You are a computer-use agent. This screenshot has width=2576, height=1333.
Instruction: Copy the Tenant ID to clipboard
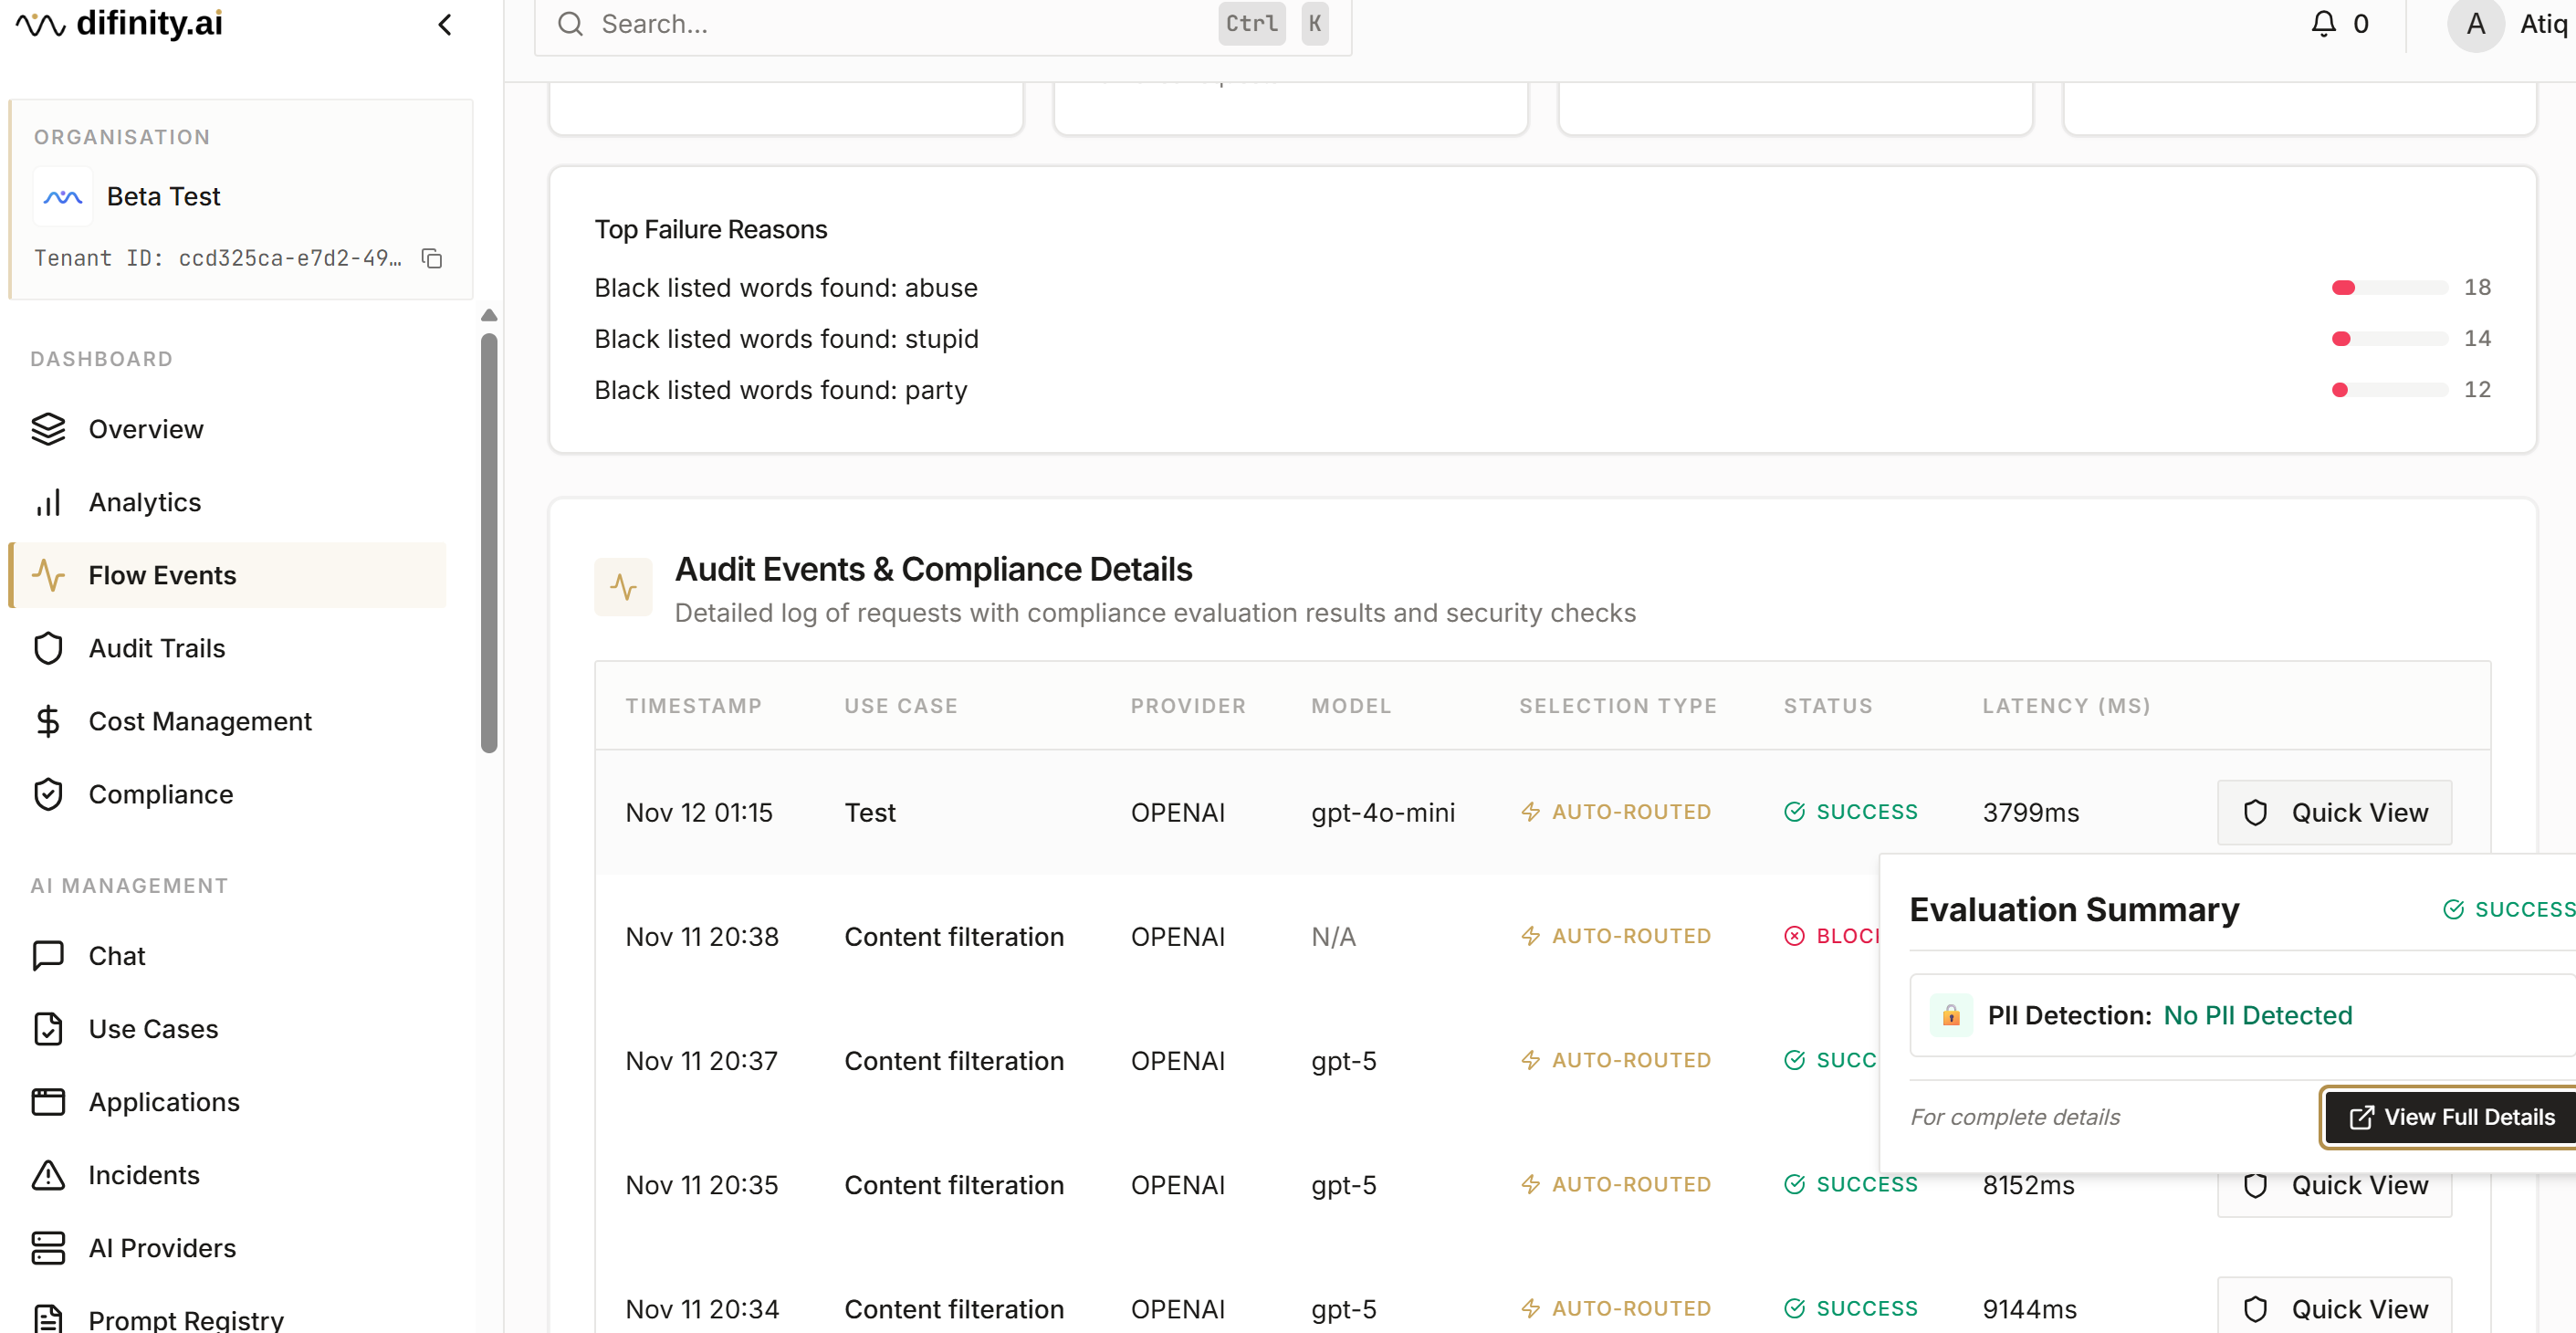tap(432, 259)
